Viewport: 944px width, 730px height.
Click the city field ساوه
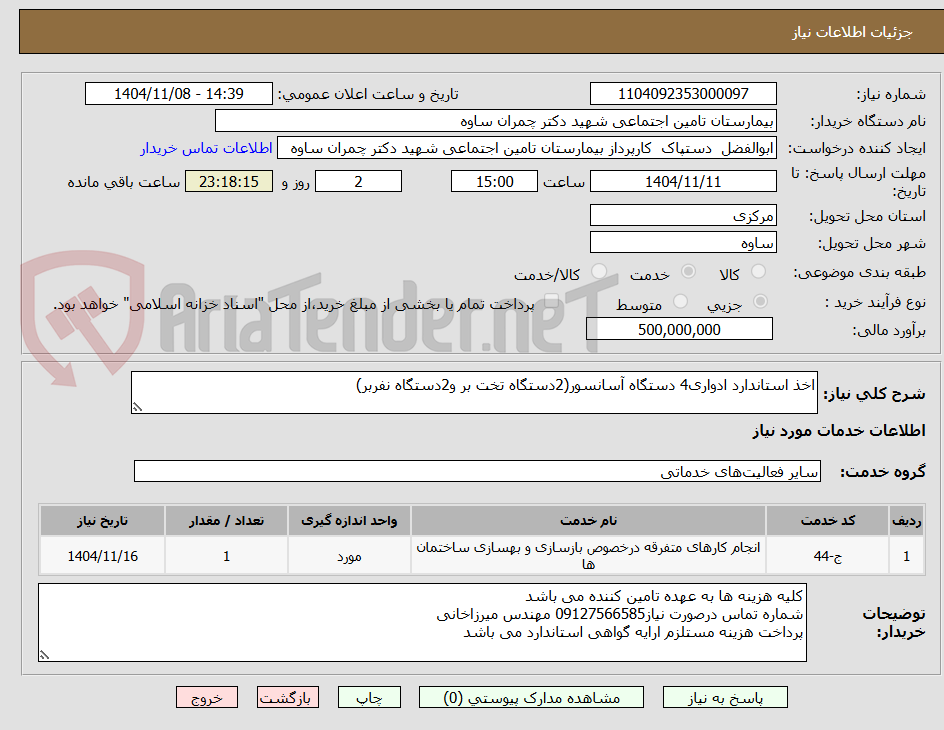(683, 243)
